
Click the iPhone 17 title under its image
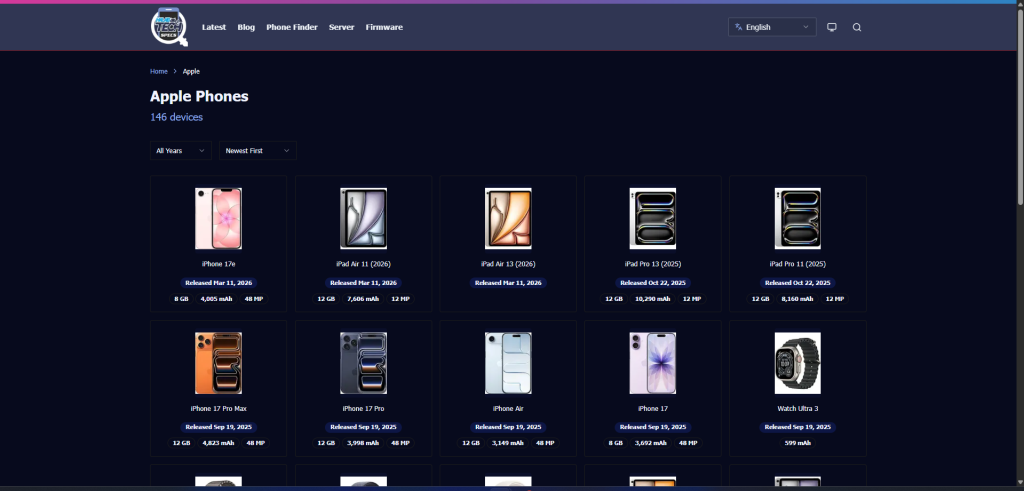[652, 409]
